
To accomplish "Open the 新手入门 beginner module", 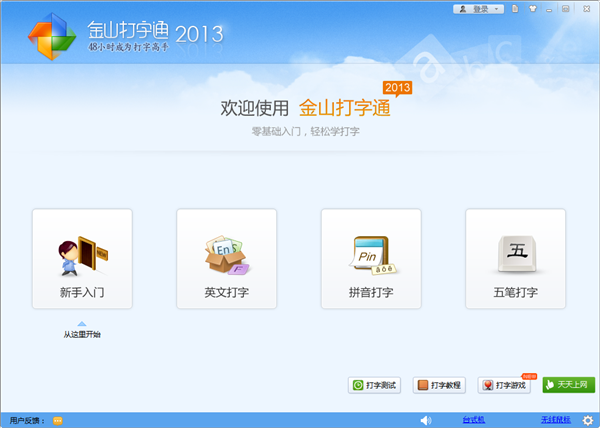I will click(82, 259).
